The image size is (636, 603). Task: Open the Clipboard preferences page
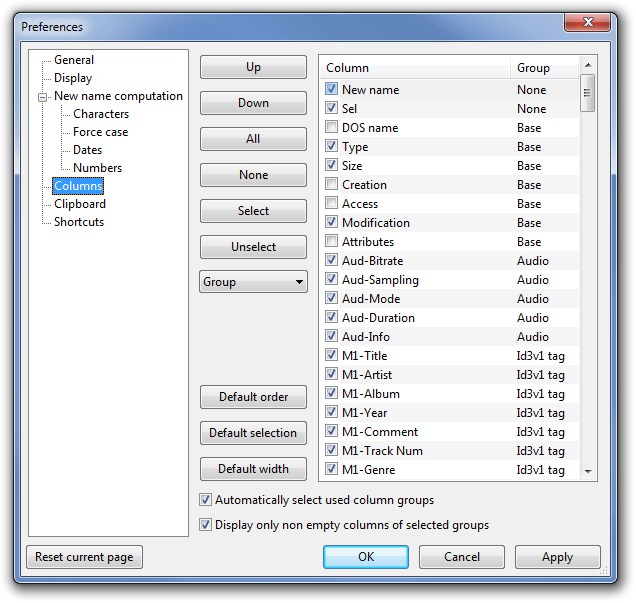[x=80, y=204]
